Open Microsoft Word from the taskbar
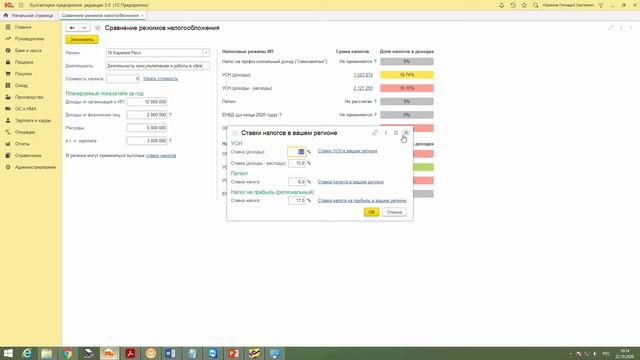Image resolution: width=640 pixels, height=360 pixels. click(171, 353)
